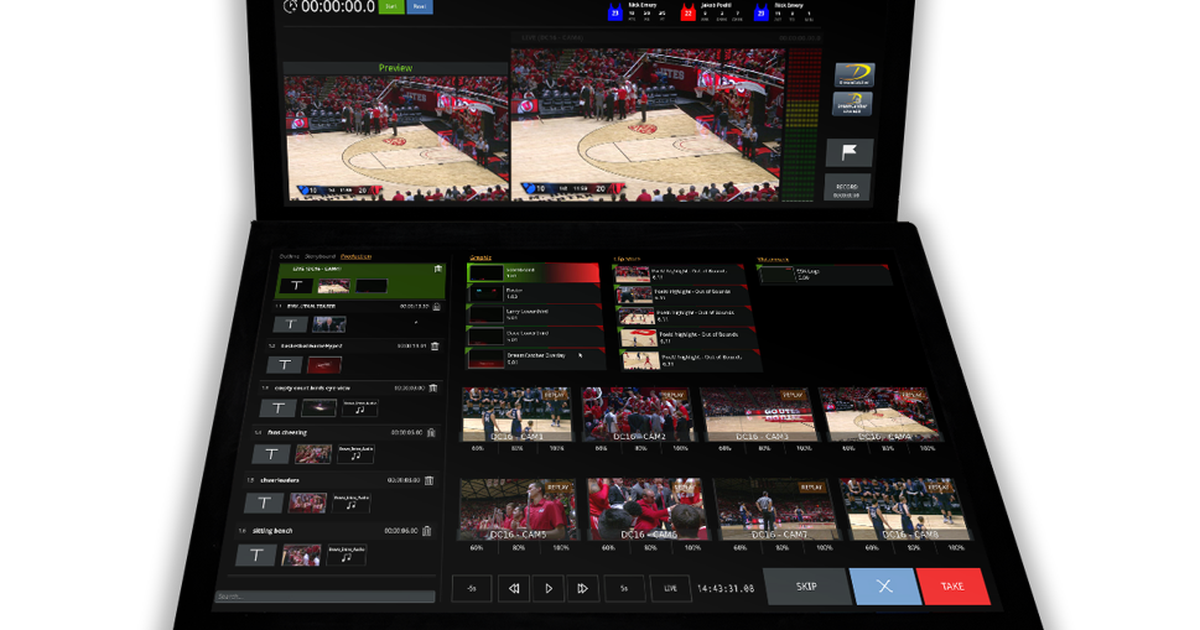Delete sitting bench using its trash icon
This screenshot has height=630, width=1200.
[427, 531]
